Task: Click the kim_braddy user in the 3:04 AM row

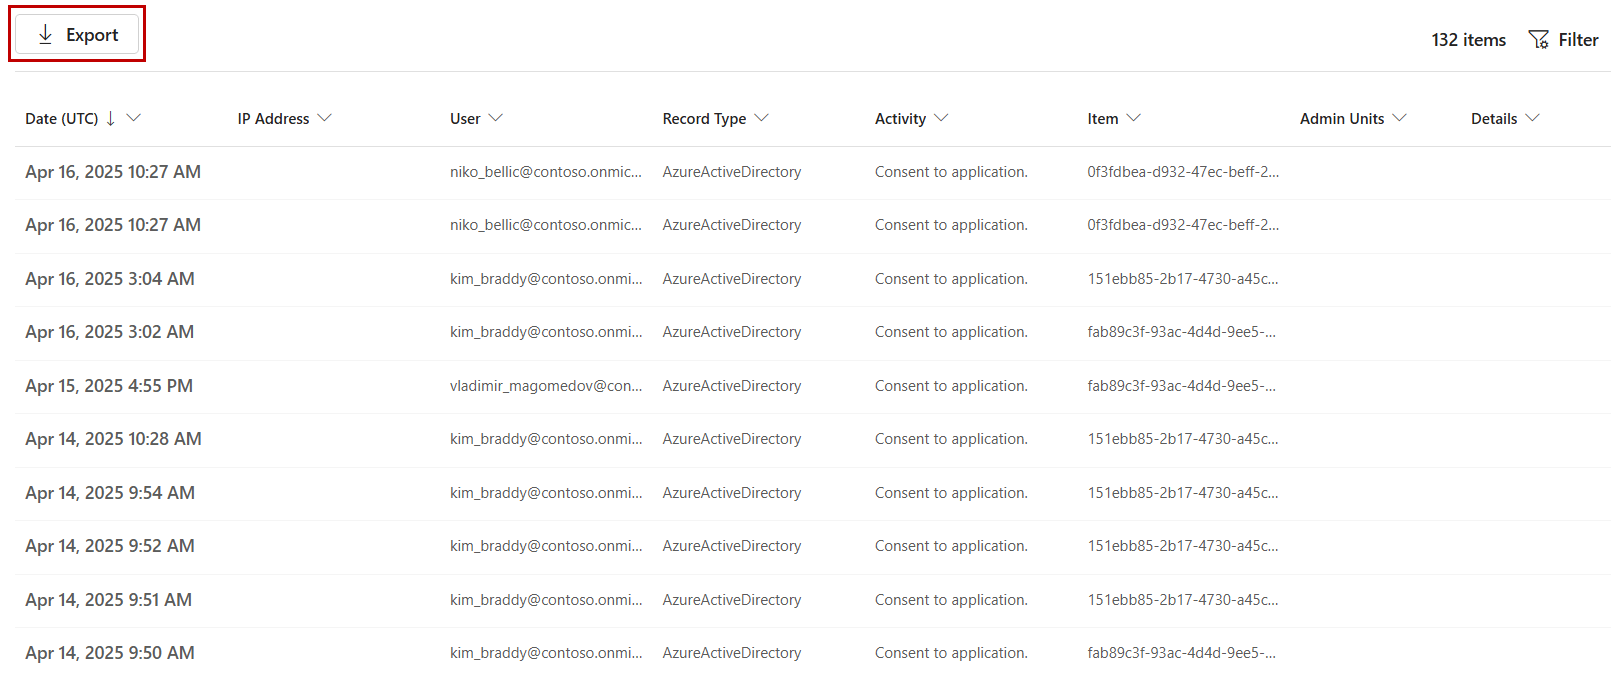Action: (x=546, y=279)
